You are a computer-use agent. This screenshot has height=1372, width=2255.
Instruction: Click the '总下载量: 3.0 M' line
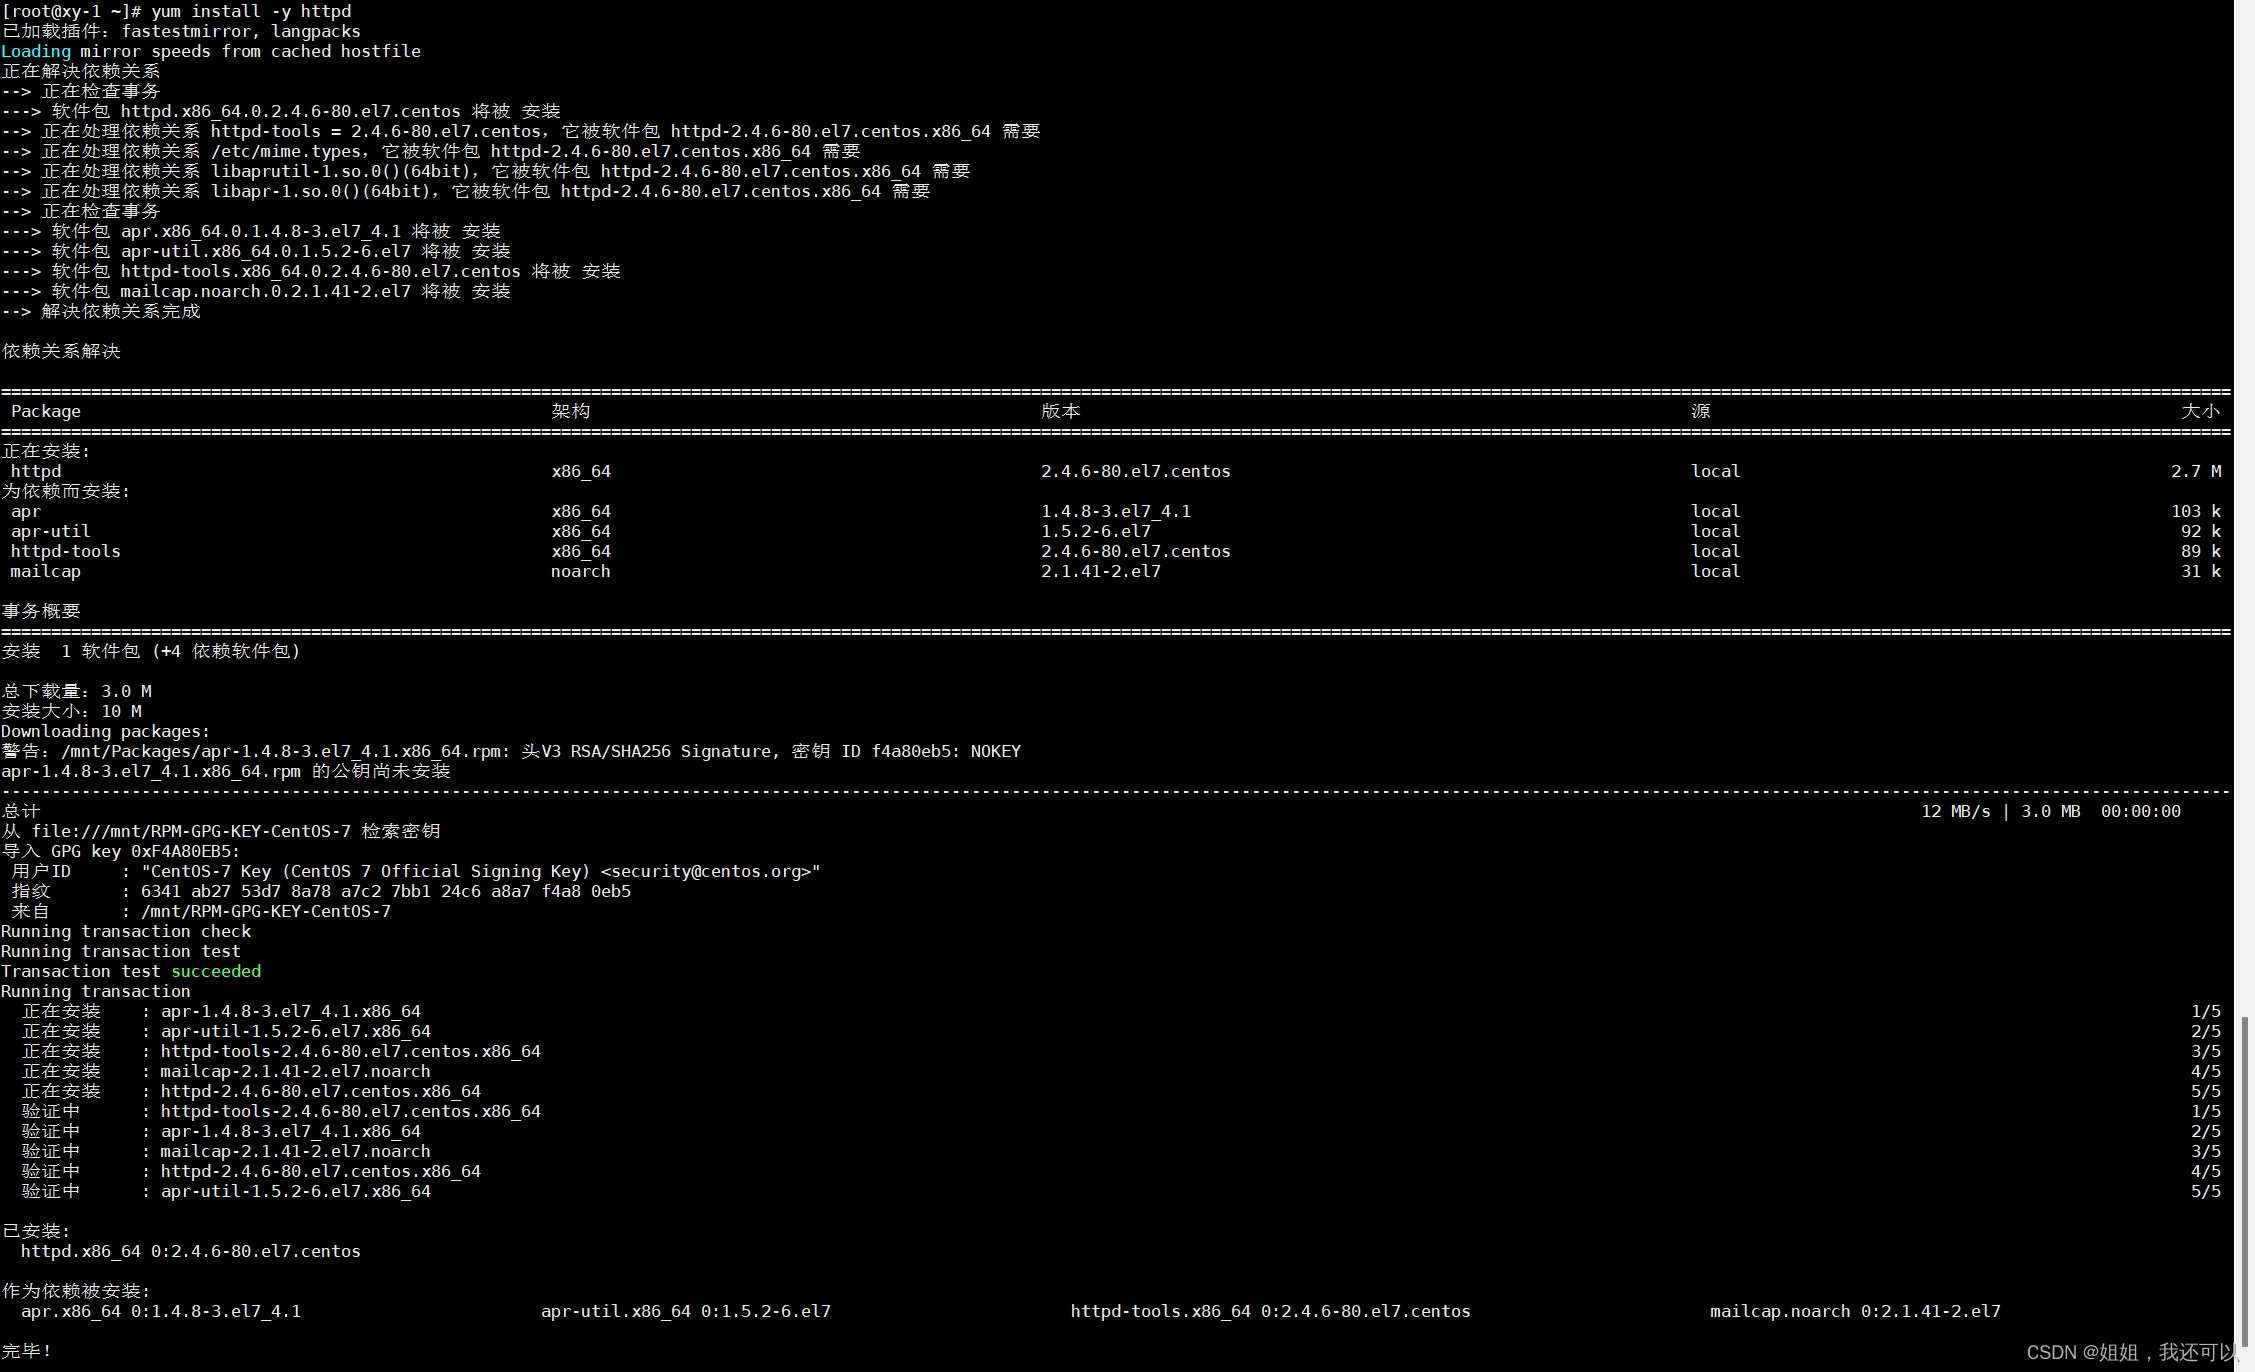coord(77,691)
